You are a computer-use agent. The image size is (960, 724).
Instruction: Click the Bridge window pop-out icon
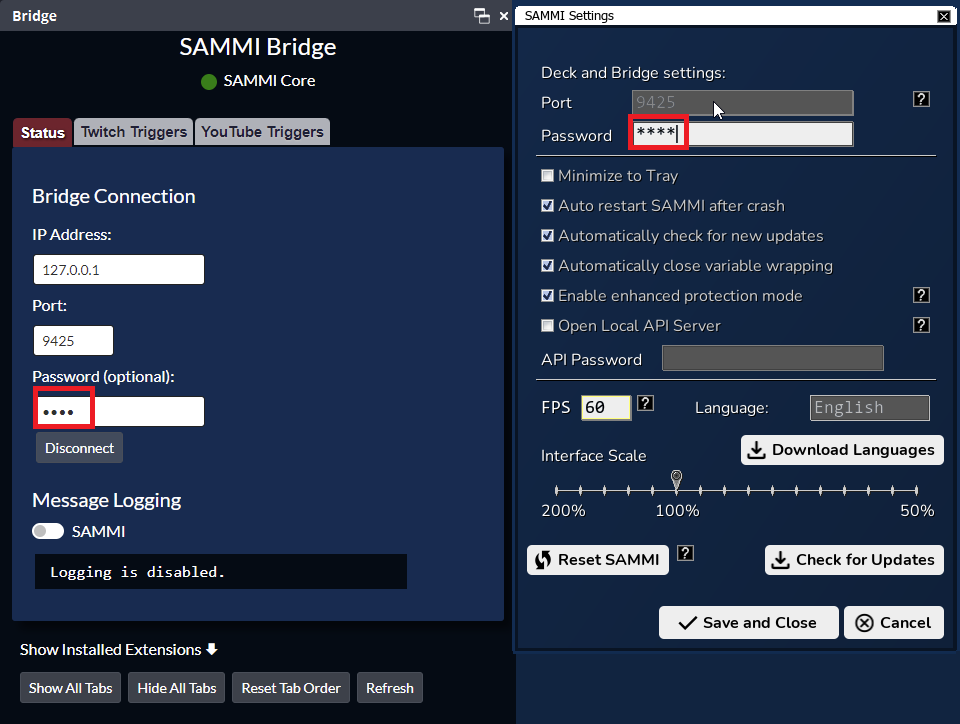pos(482,16)
